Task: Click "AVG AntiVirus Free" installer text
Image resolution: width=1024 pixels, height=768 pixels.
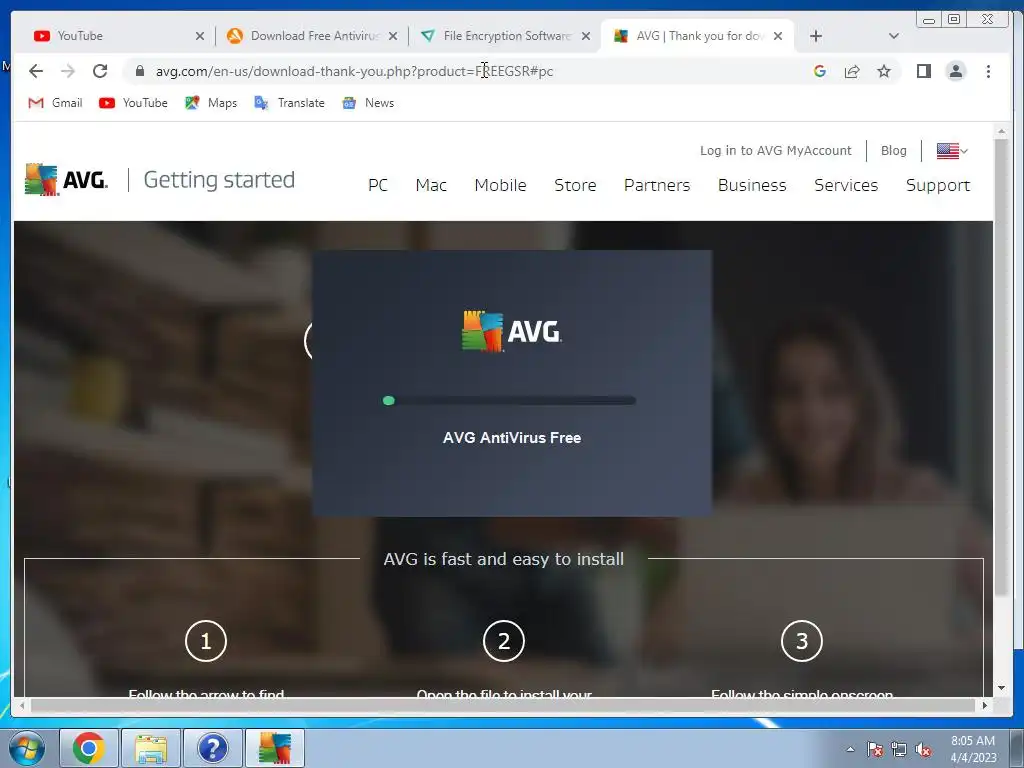Action: point(511,438)
